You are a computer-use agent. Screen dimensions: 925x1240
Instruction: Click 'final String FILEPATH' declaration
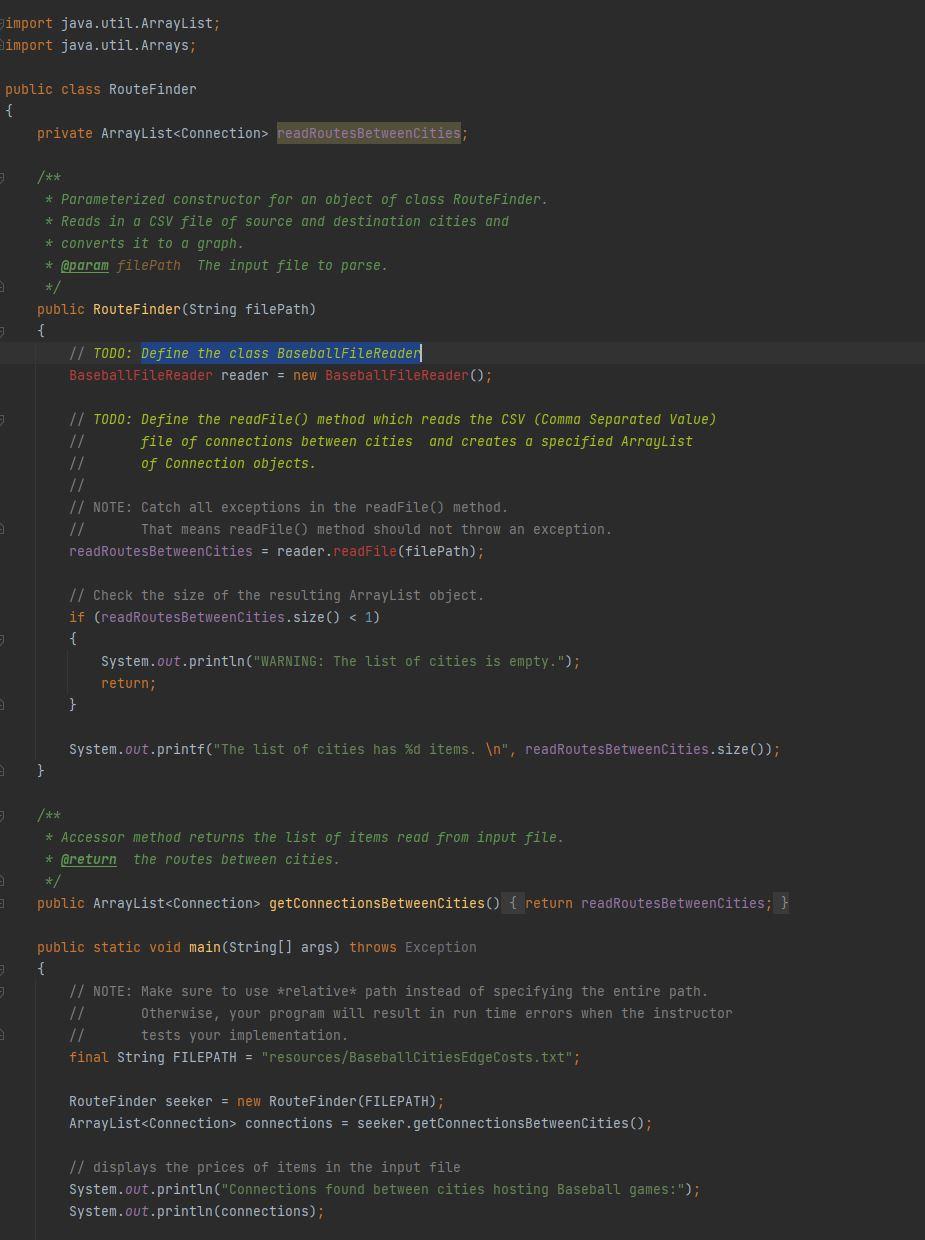click(x=153, y=1057)
